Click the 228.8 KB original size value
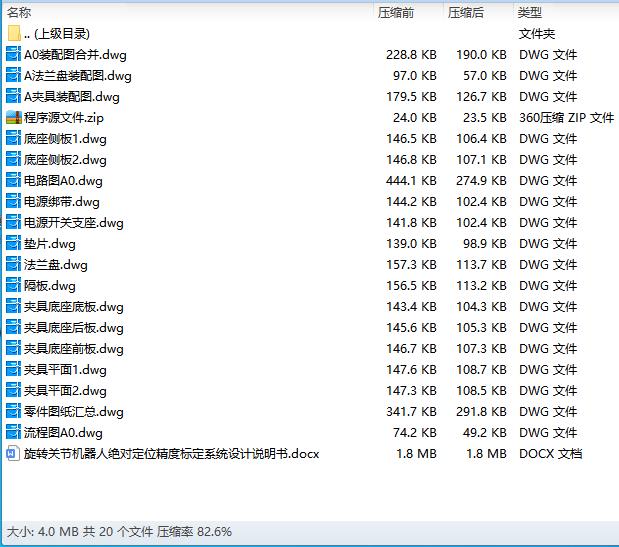 [411, 54]
